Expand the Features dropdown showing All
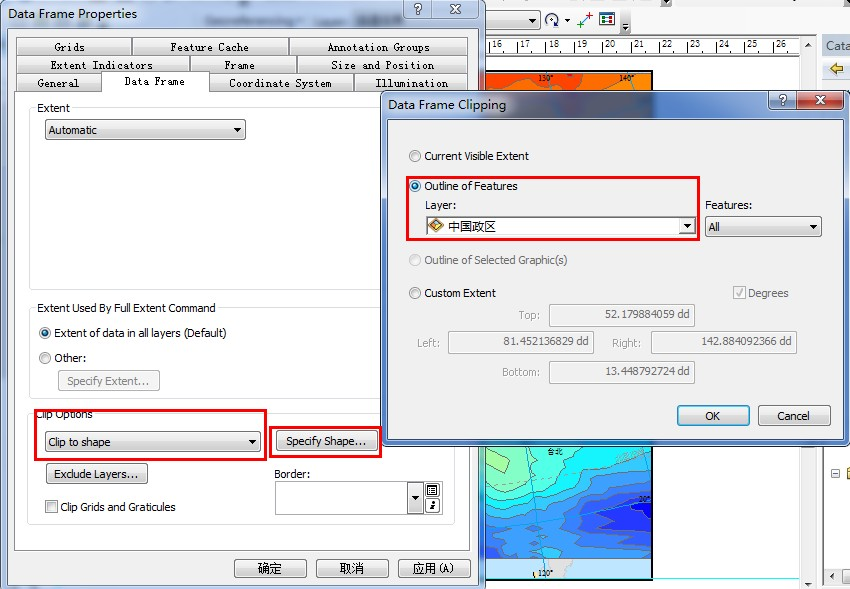Screen dimensions: 850x589 pos(762,227)
